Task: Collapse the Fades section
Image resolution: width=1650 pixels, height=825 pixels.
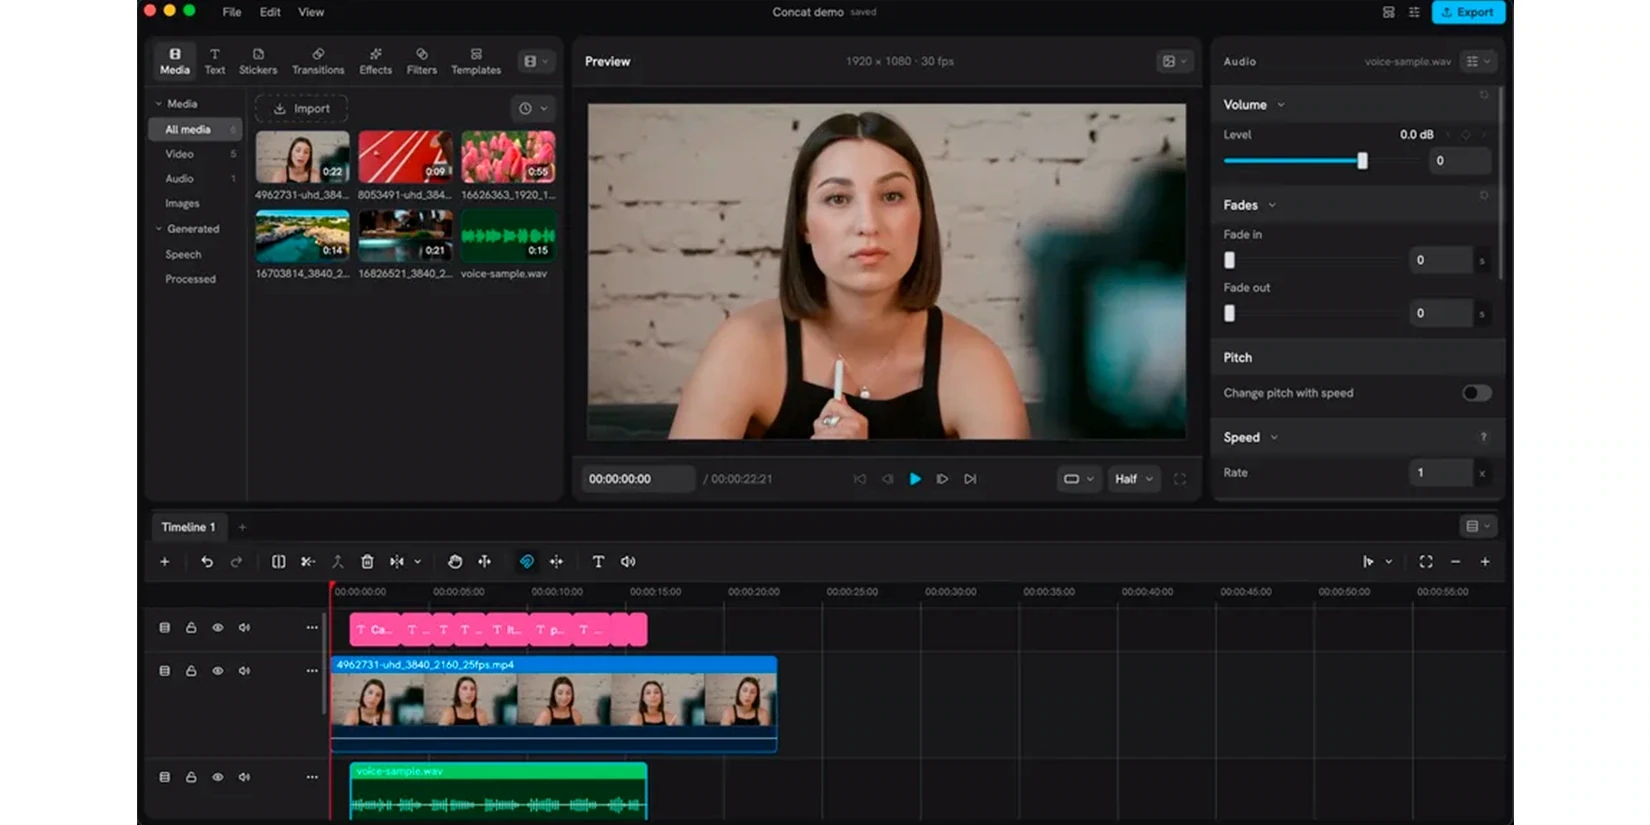Action: 1272,205
